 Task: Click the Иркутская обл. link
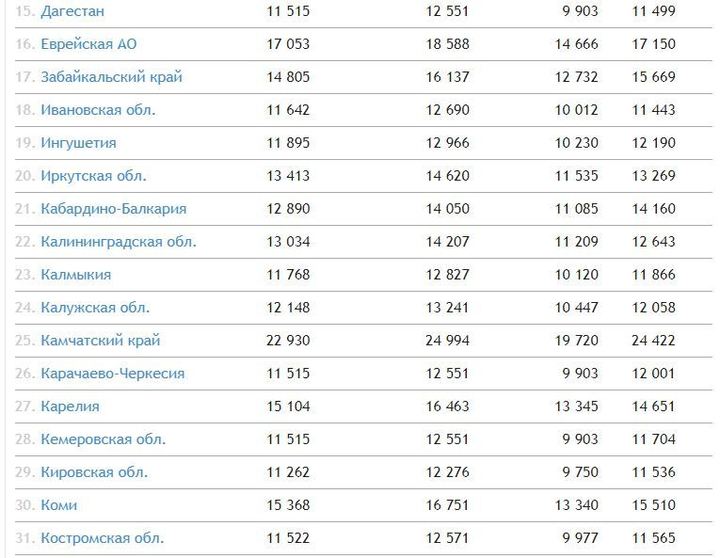click(x=94, y=176)
